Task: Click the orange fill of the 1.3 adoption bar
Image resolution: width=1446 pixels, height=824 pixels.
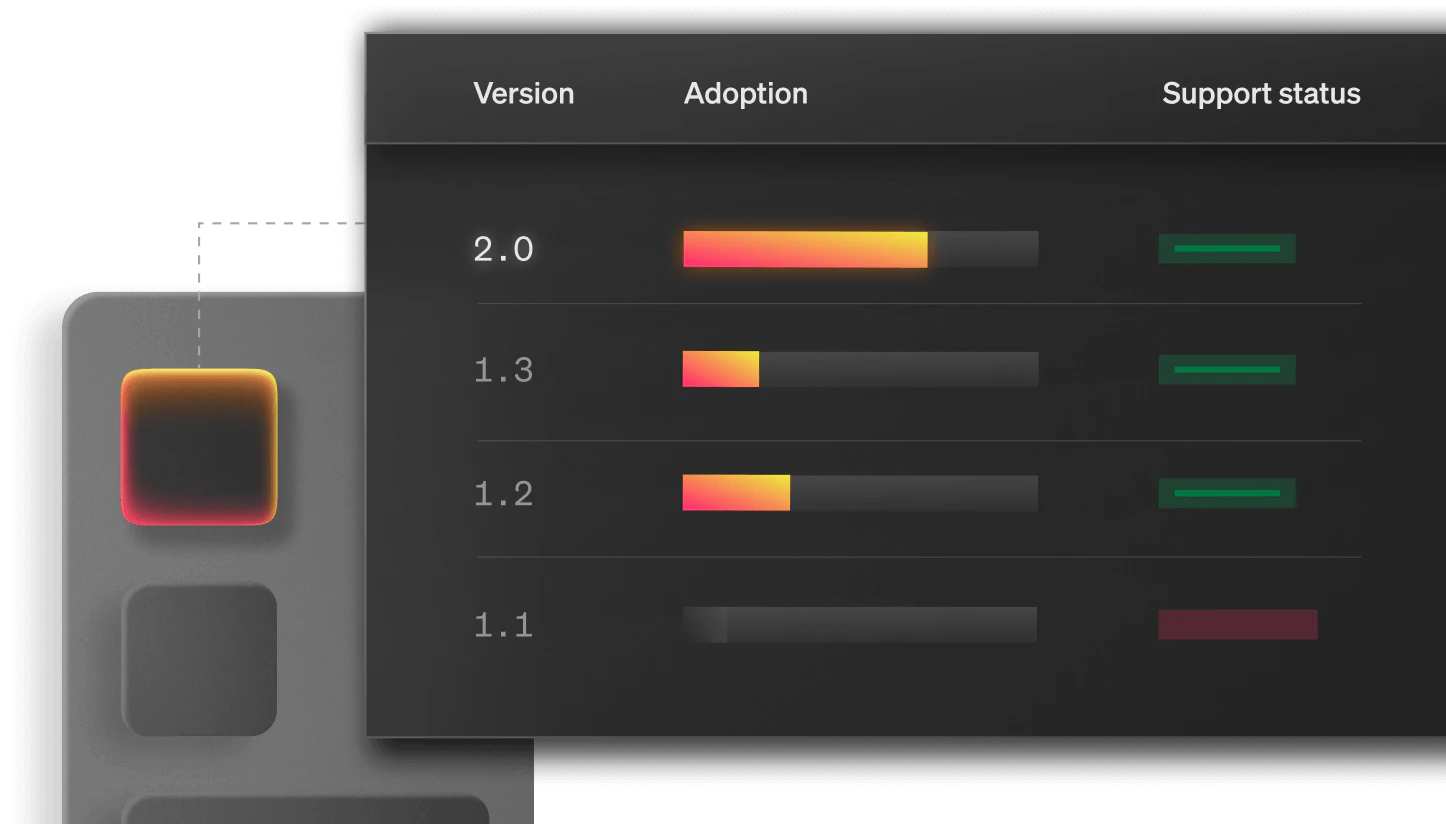Action: click(x=720, y=369)
